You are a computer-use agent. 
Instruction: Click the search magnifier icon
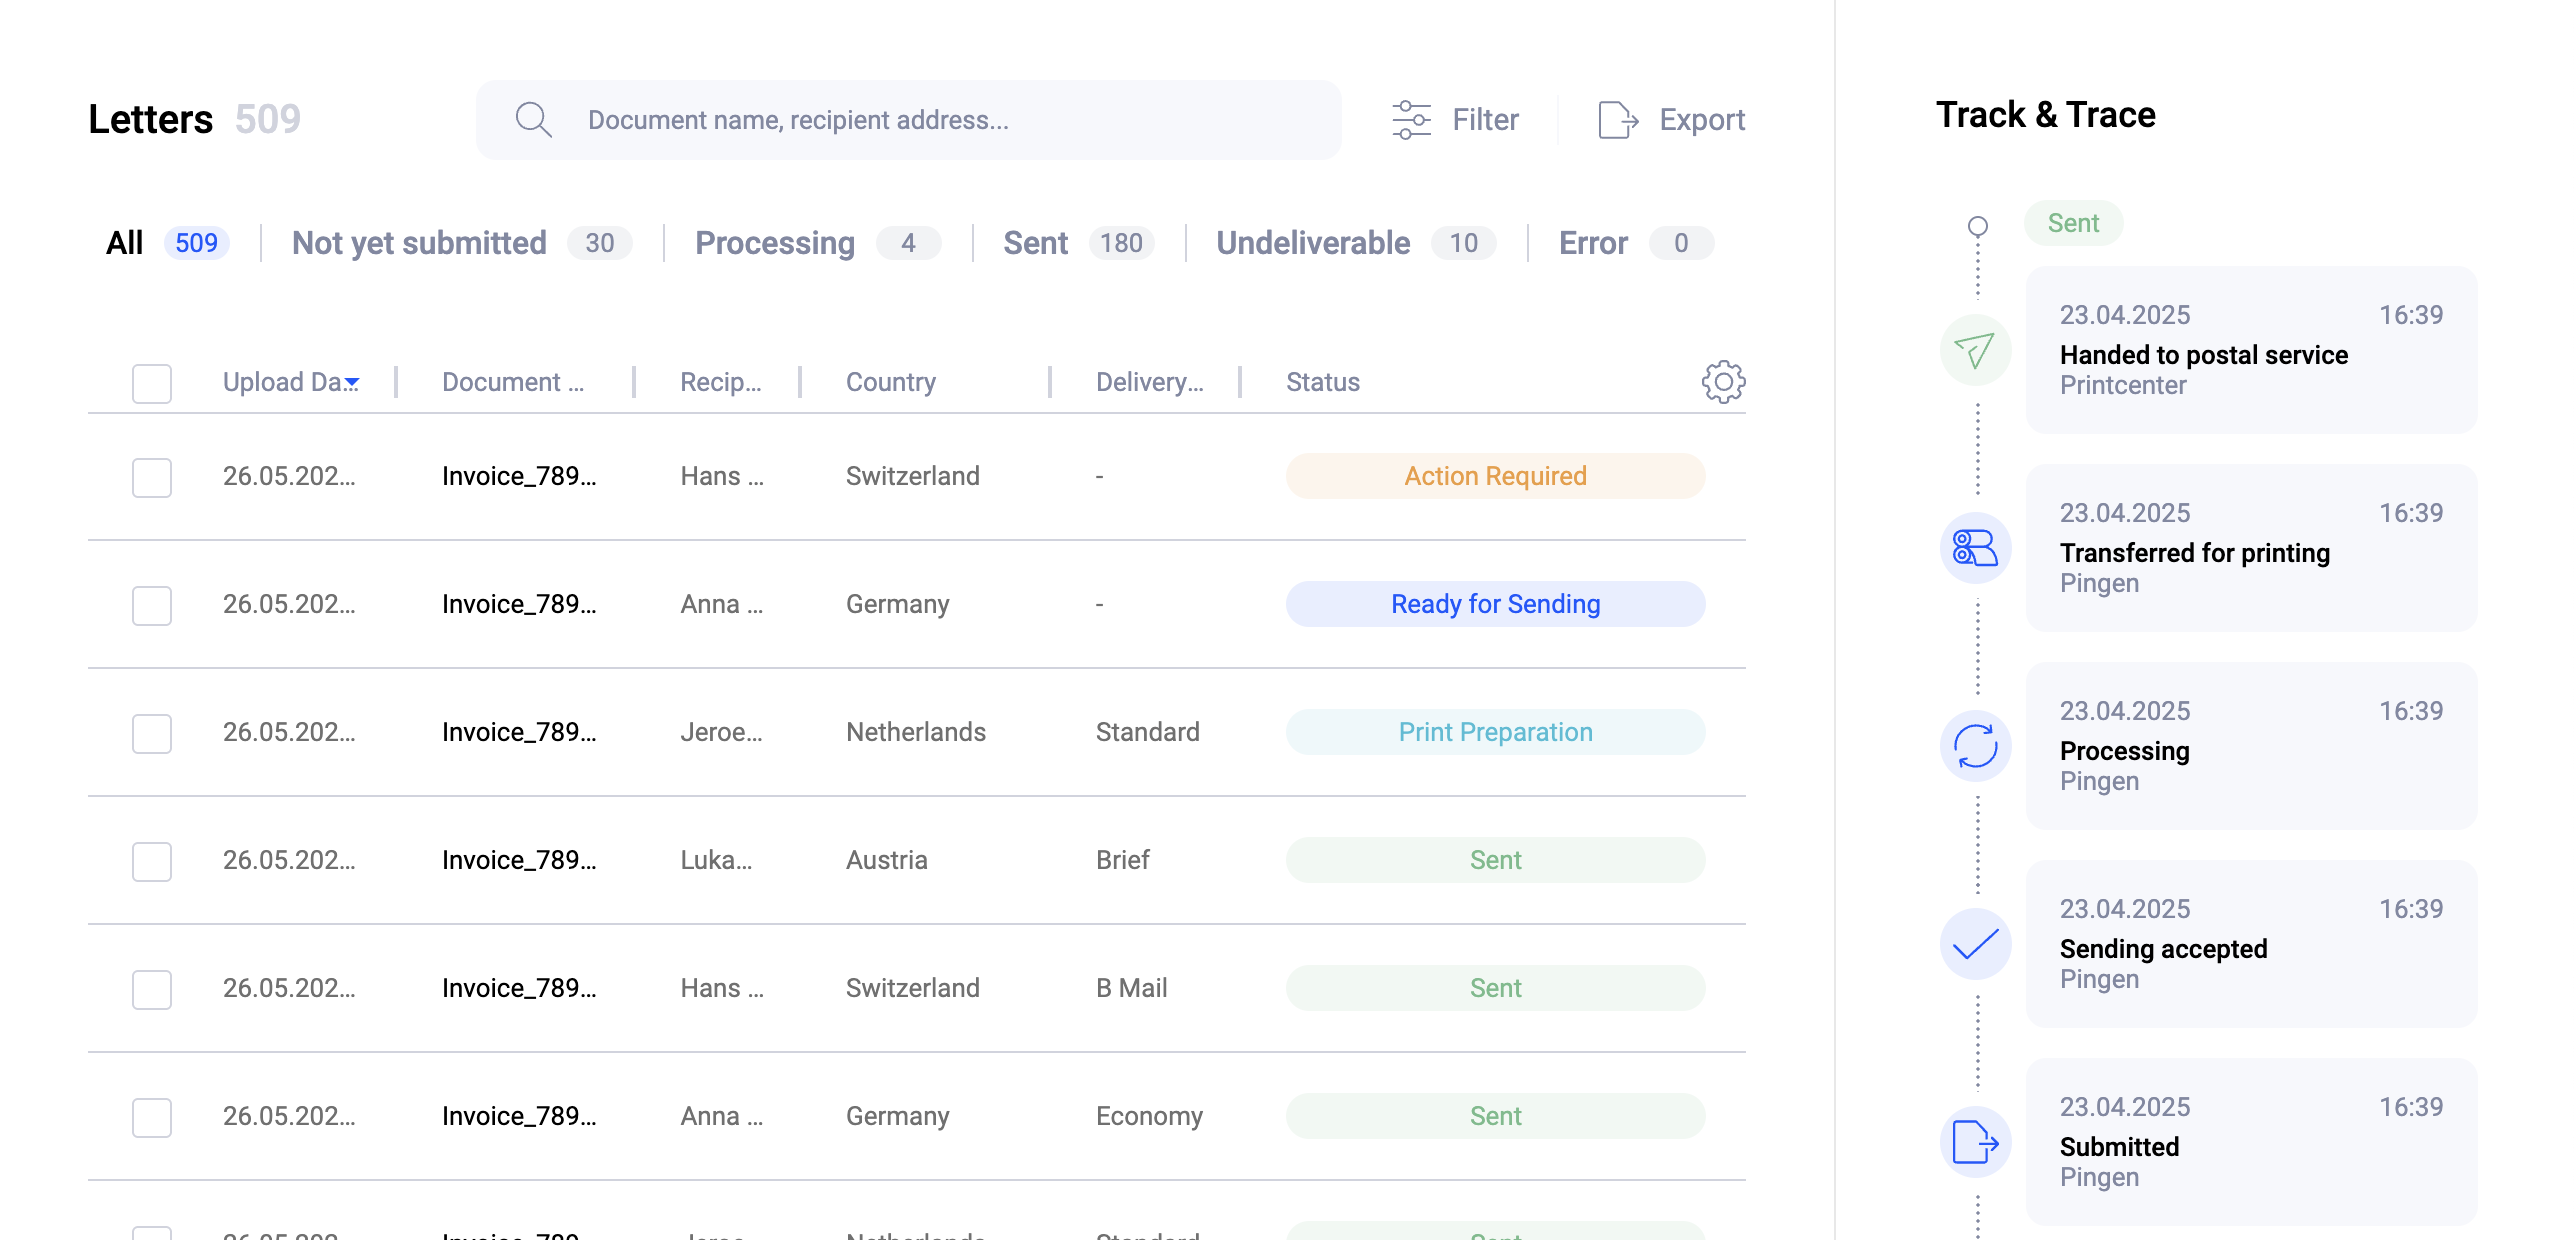pos(534,119)
